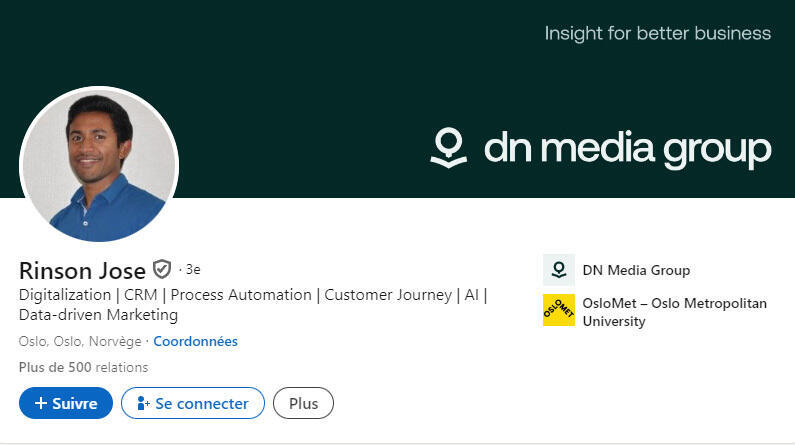Open the yellow OsloMet university logo icon
The width and height of the screenshot is (795, 445).
pyautogui.click(x=558, y=310)
